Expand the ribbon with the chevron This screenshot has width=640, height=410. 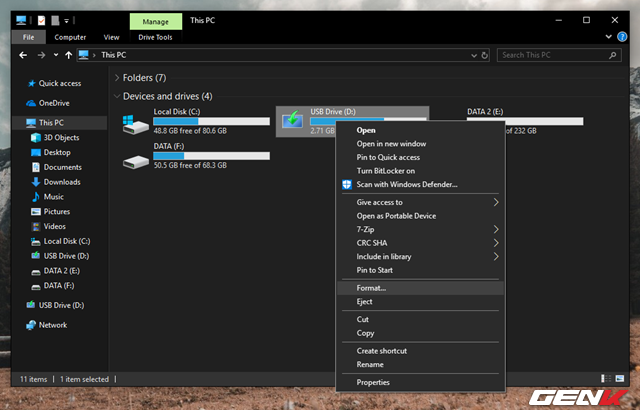609,37
